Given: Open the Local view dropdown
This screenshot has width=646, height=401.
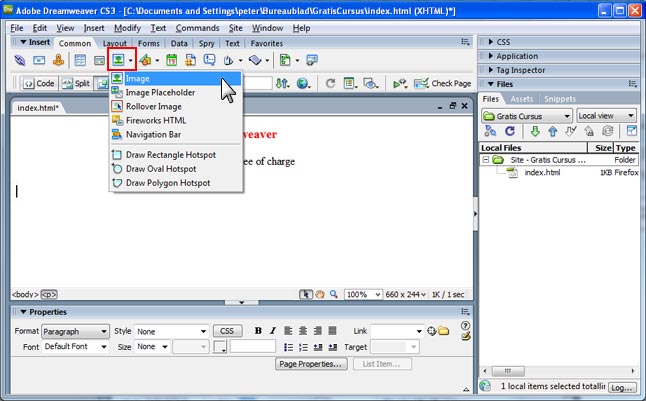Looking at the screenshot, I should point(606,116).
